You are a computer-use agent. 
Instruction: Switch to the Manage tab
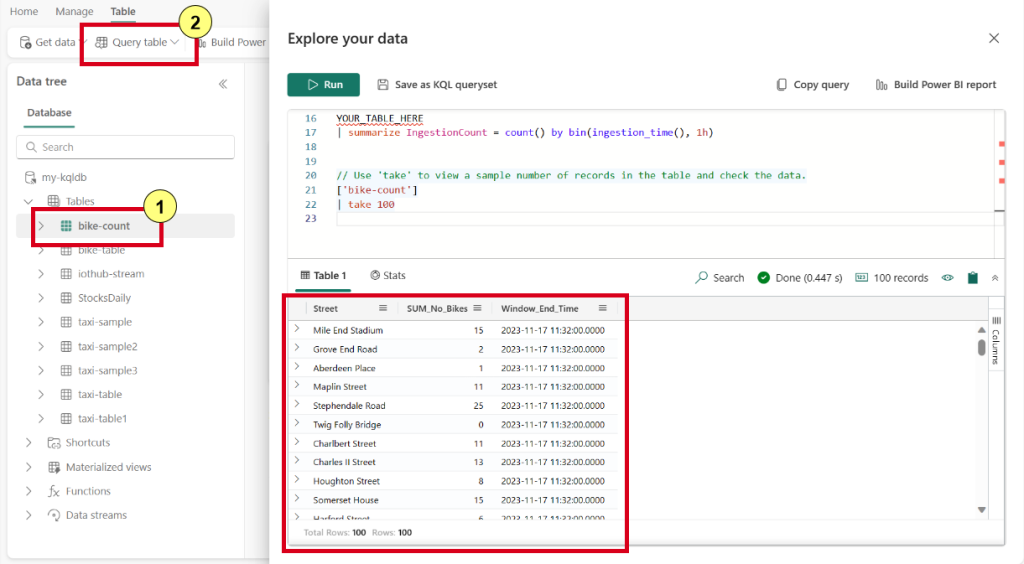click(74, 11)
